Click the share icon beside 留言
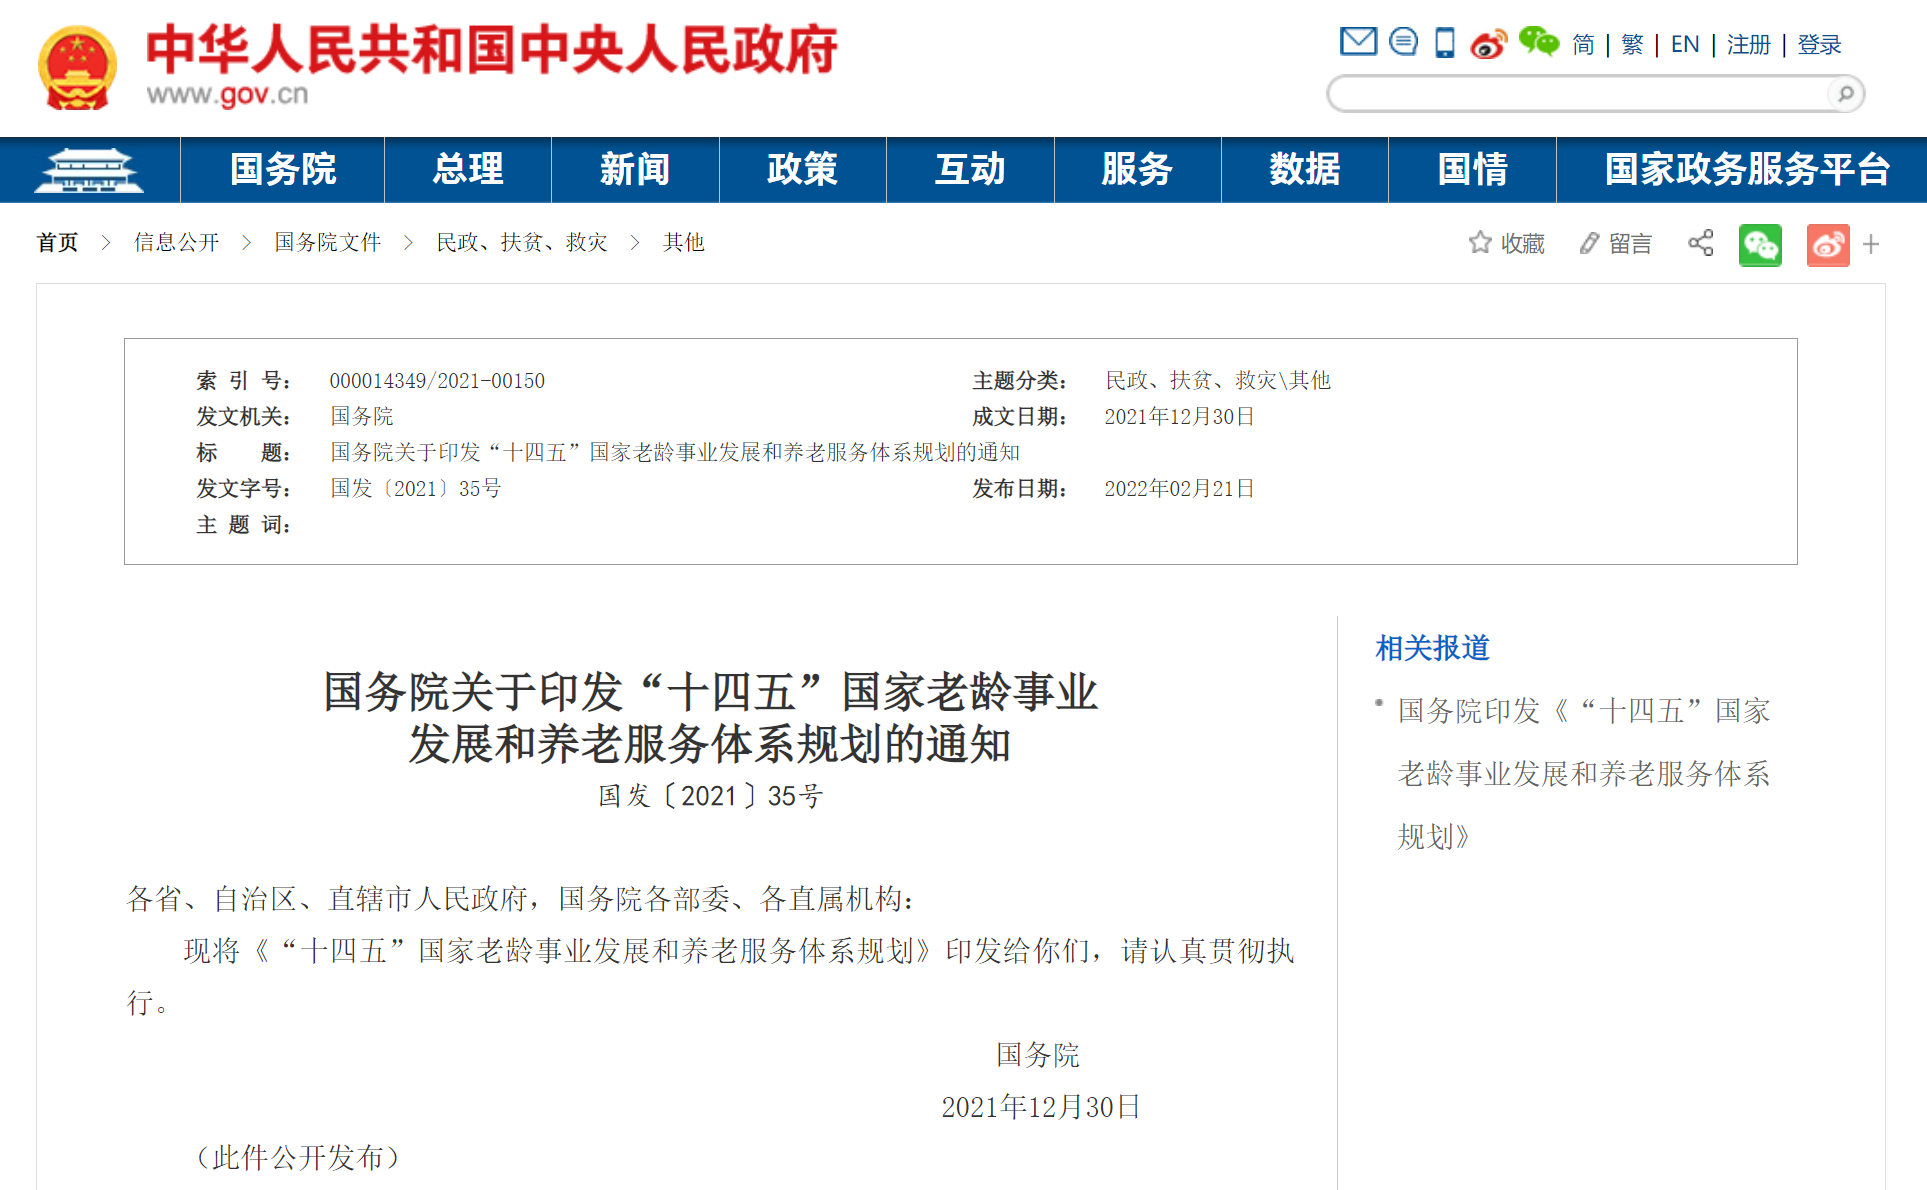The width and height of the screenshot is (1927, 1190). coord(1700,243)
